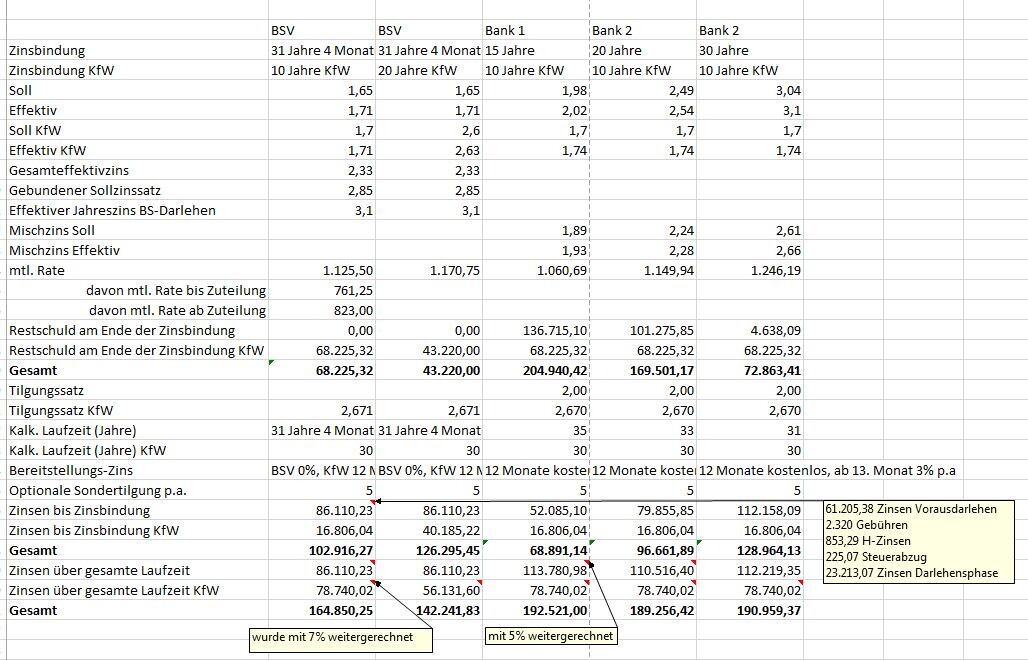The width and height of the screenshot is (1028, 660).
Task: Select the "davon mtl. Rate bis Zuteilung" cell
Action: [x=176, y=290]
